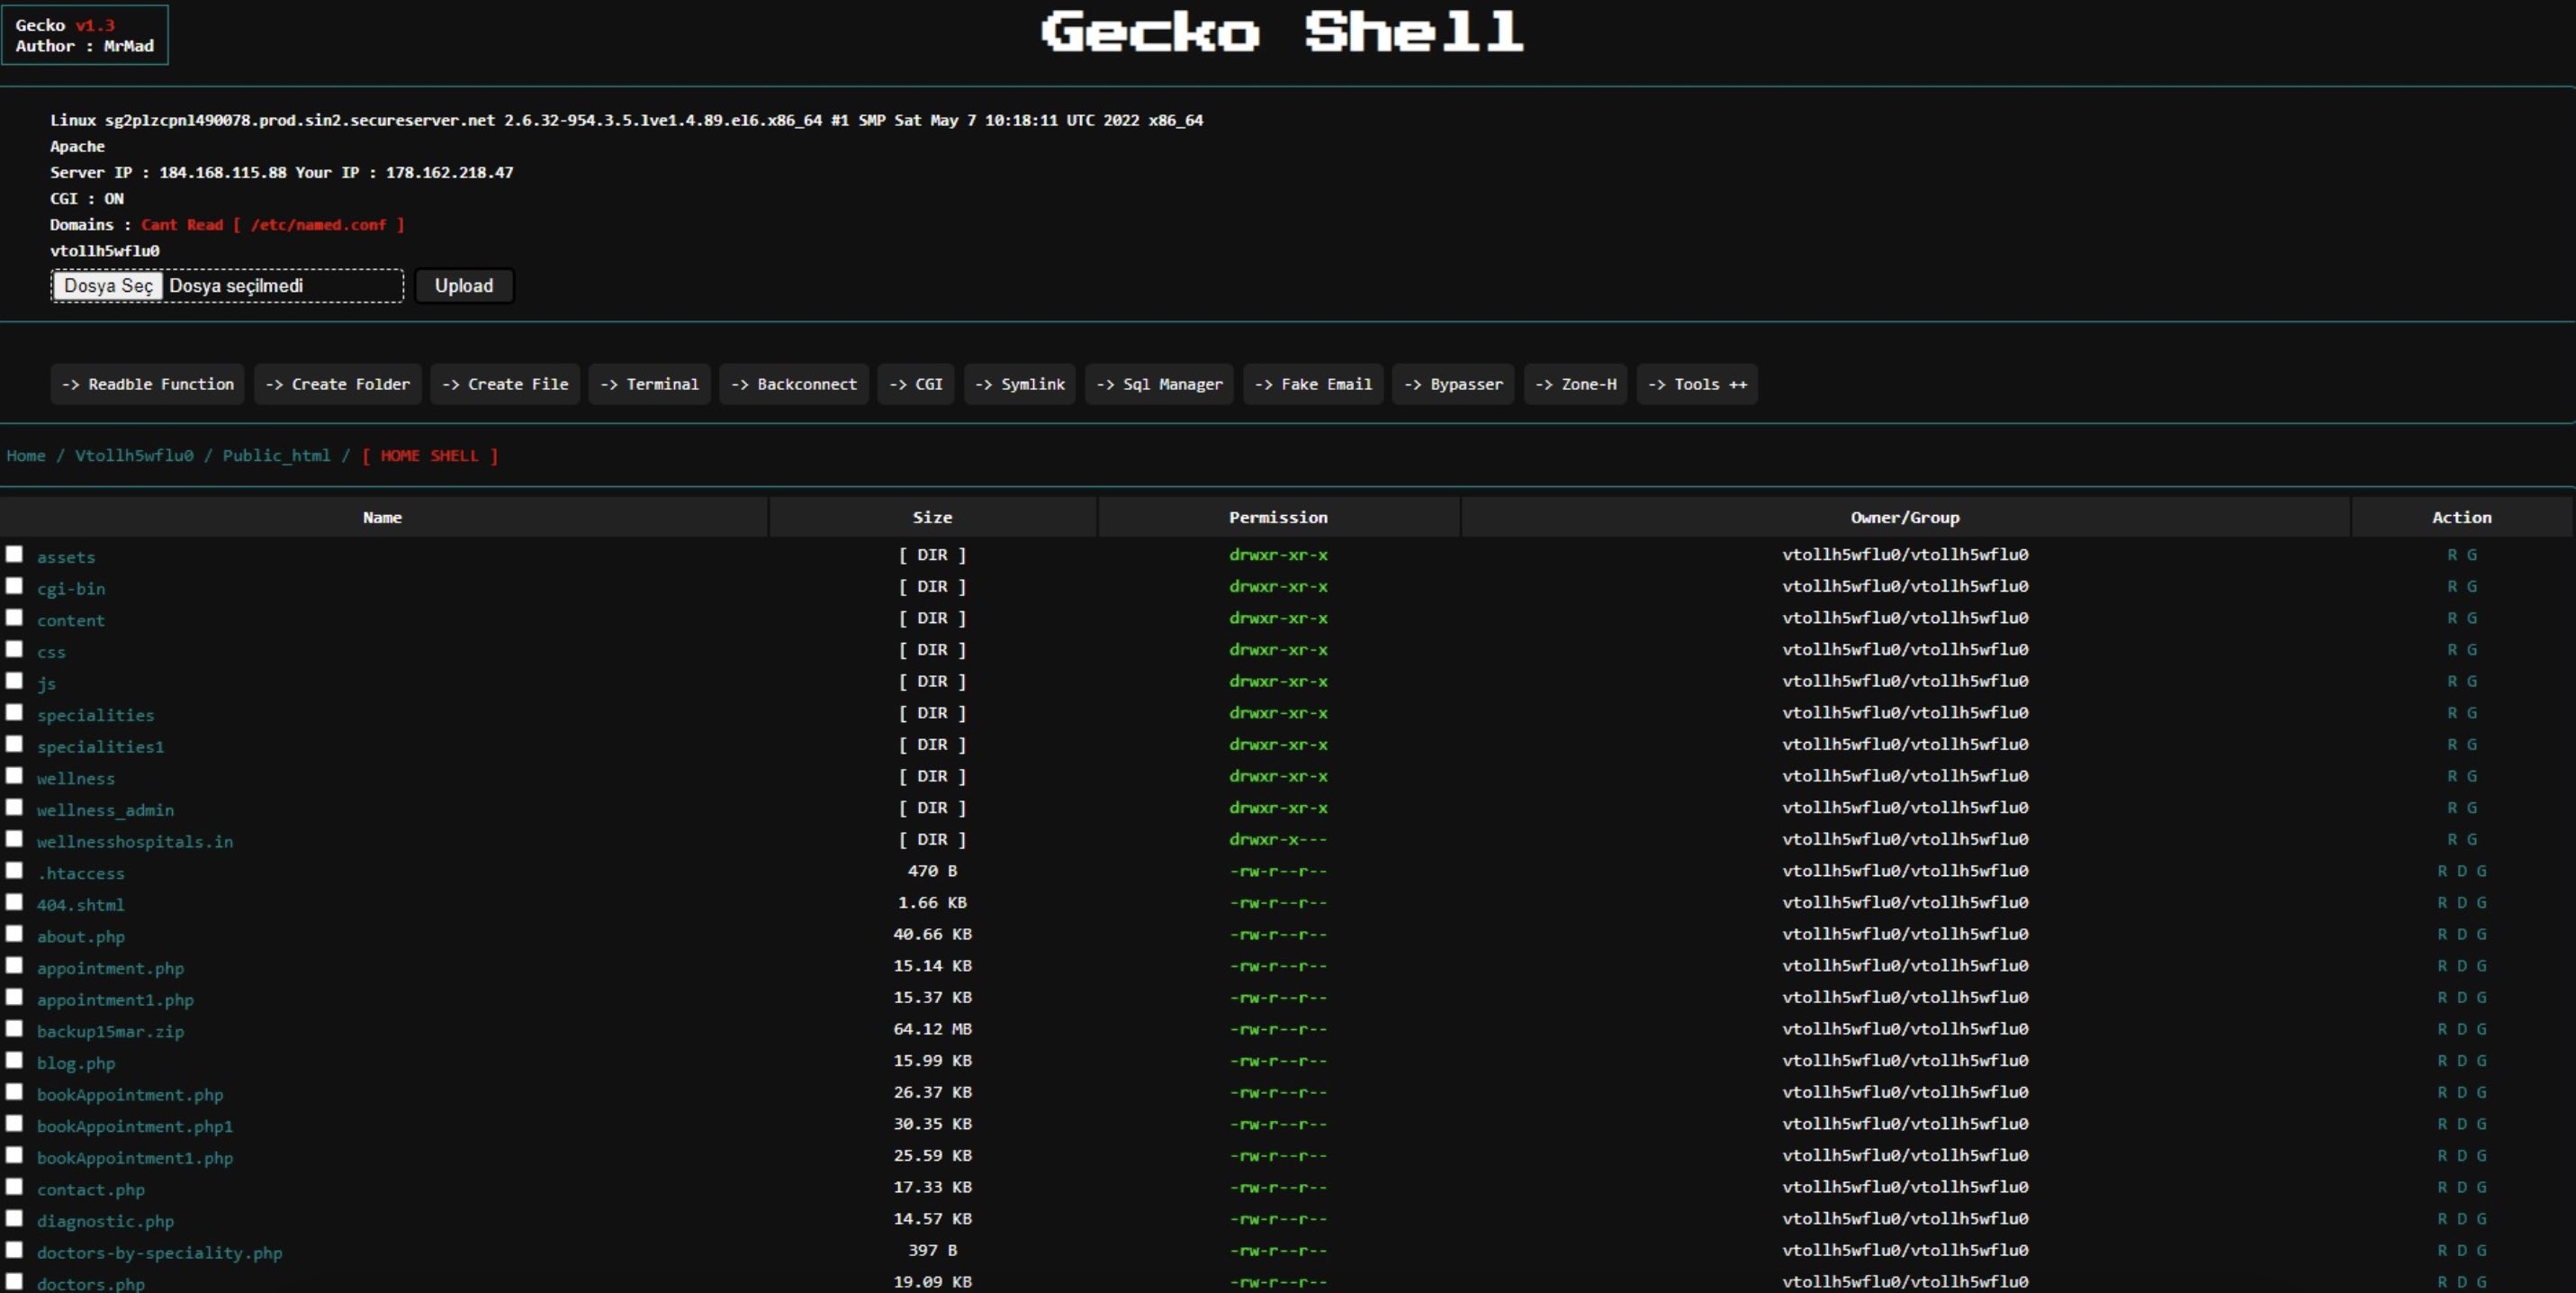Open the specialities1 folder
2576x1293 pixels.
pyautogui.click(x=101, y=747)
